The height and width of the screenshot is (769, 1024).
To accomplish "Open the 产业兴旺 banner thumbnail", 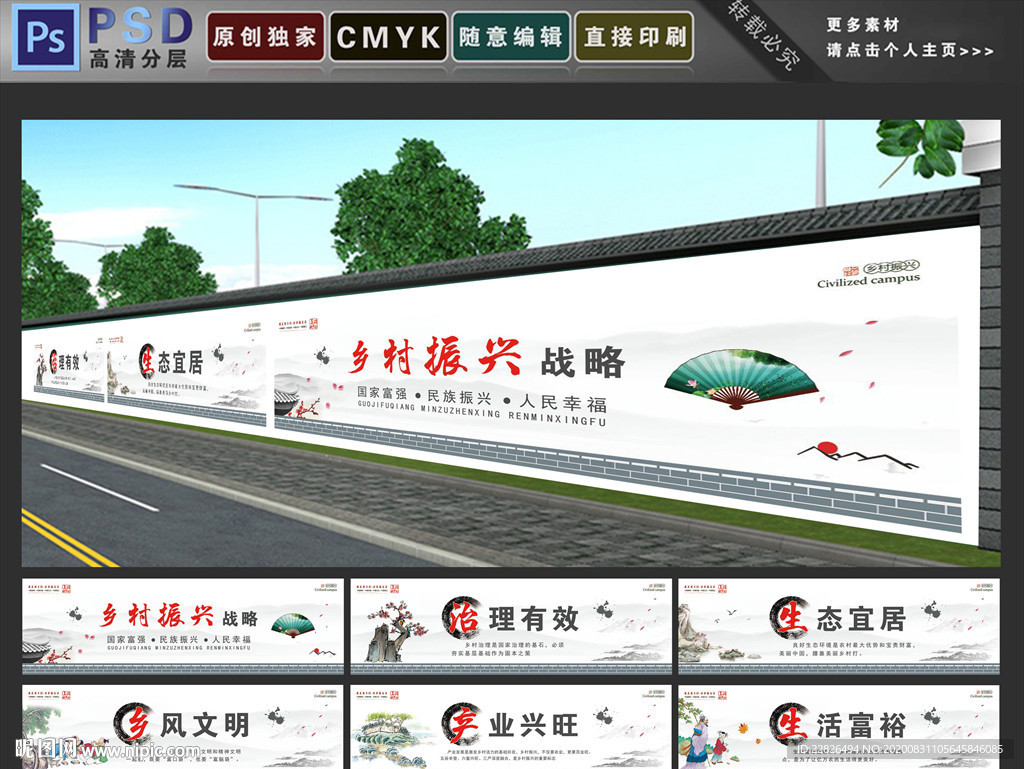I will pos(511,727).
